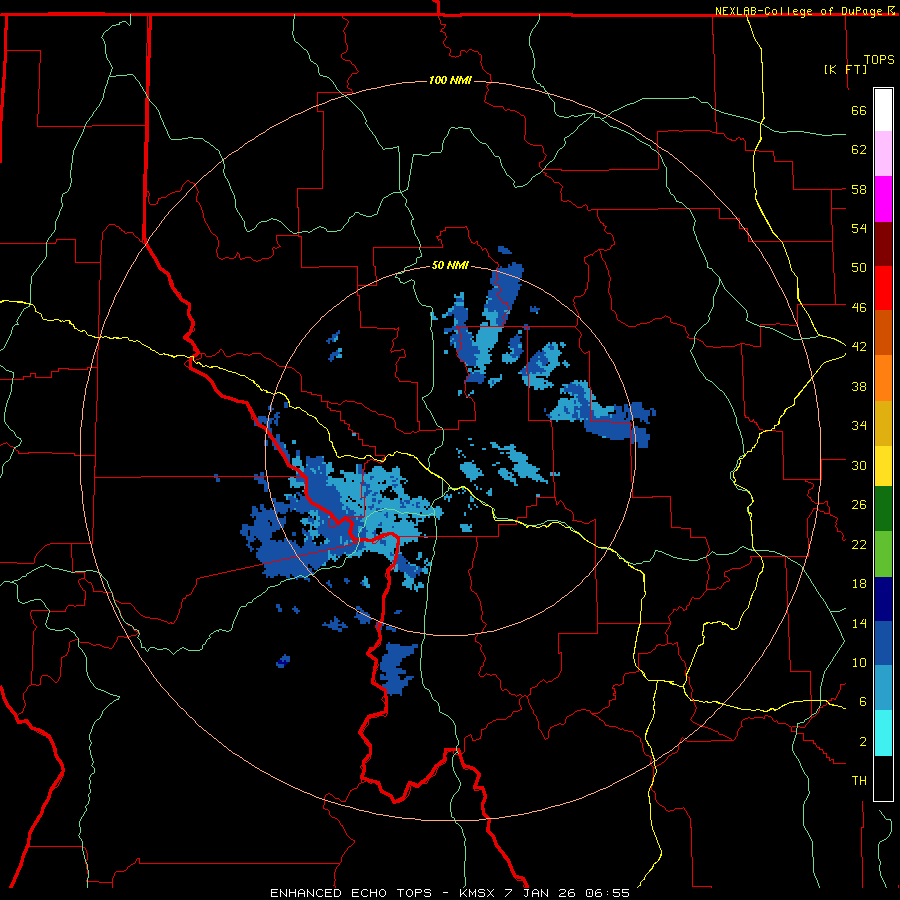900x900 pixels.
Task: Click the white 66 kft color swatch
Action: tap(883, 110)
